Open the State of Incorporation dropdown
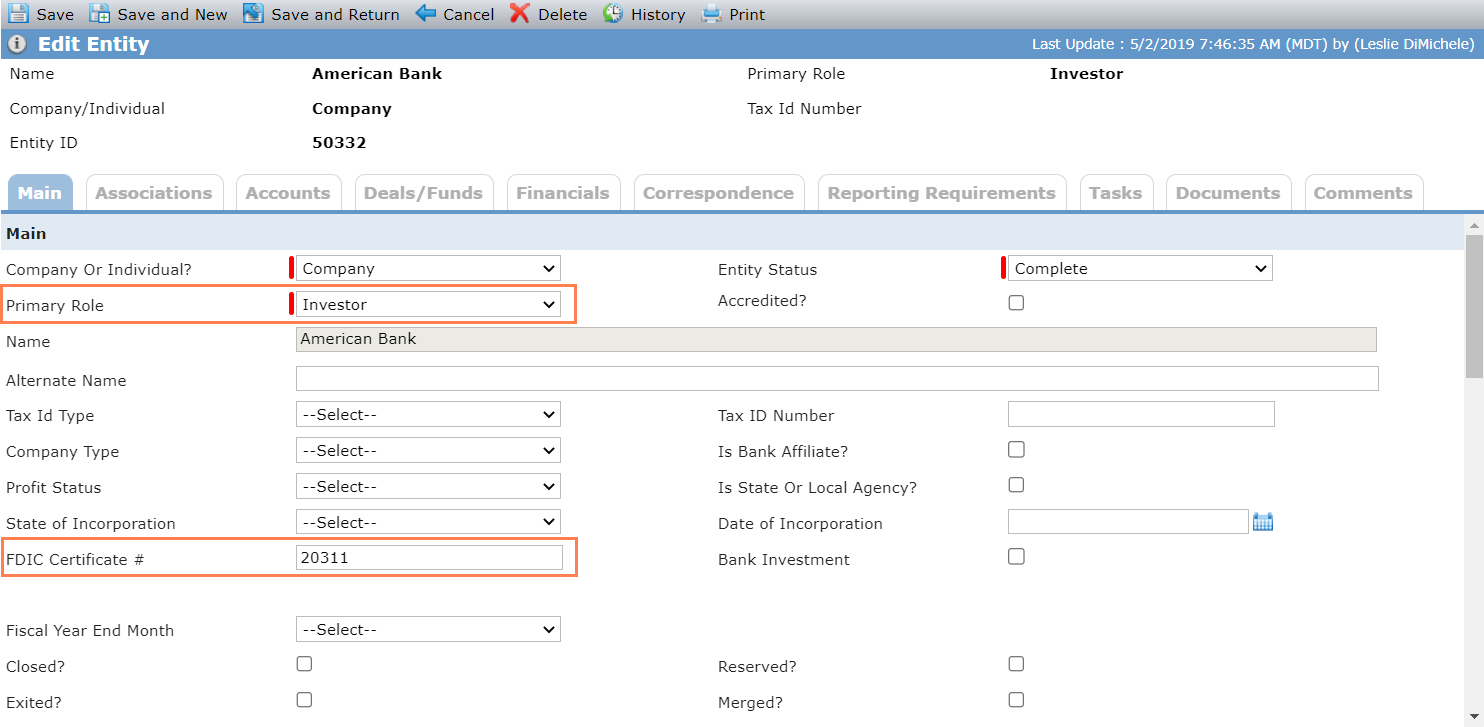This screenshot has width=1484, height=727. tap(428, 522)
